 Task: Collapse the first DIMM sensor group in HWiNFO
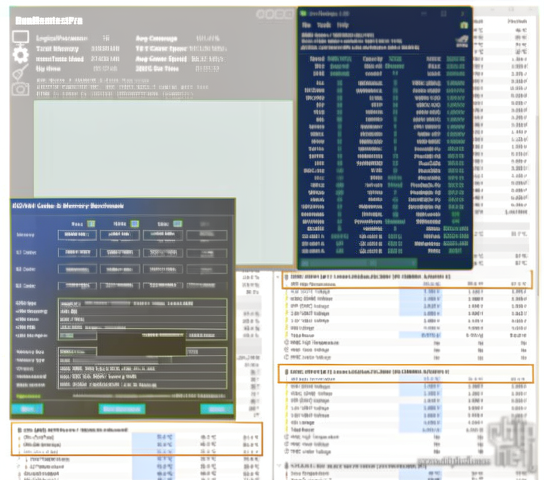(278, 277)
